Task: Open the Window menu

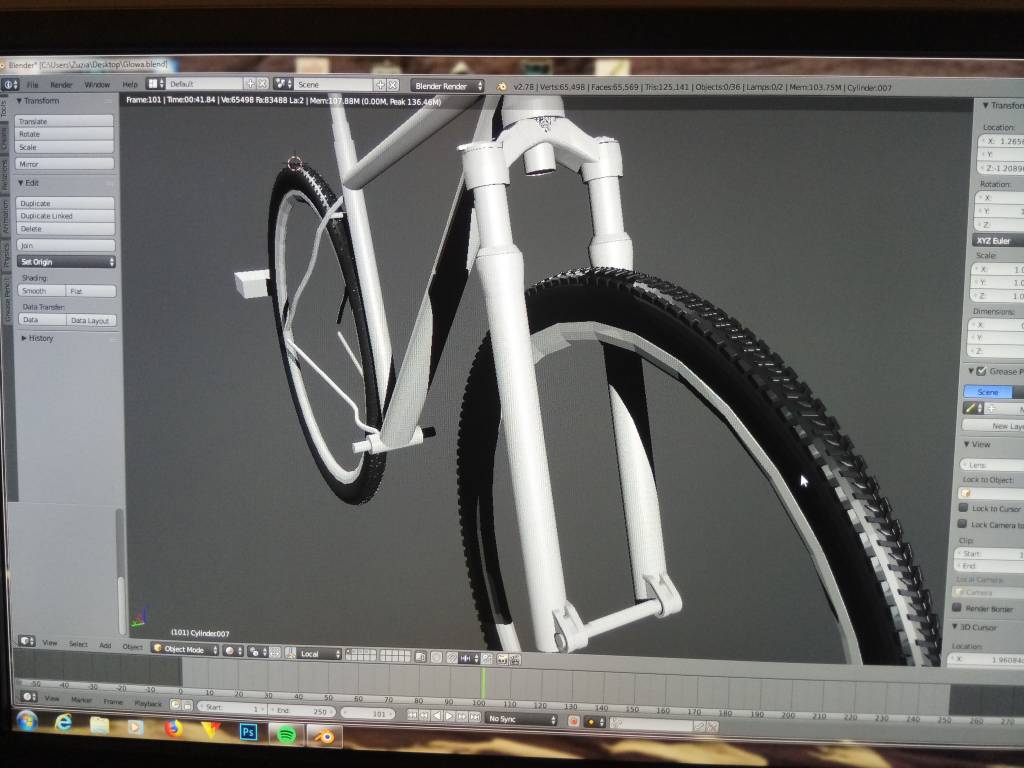Action: [97, 85]
